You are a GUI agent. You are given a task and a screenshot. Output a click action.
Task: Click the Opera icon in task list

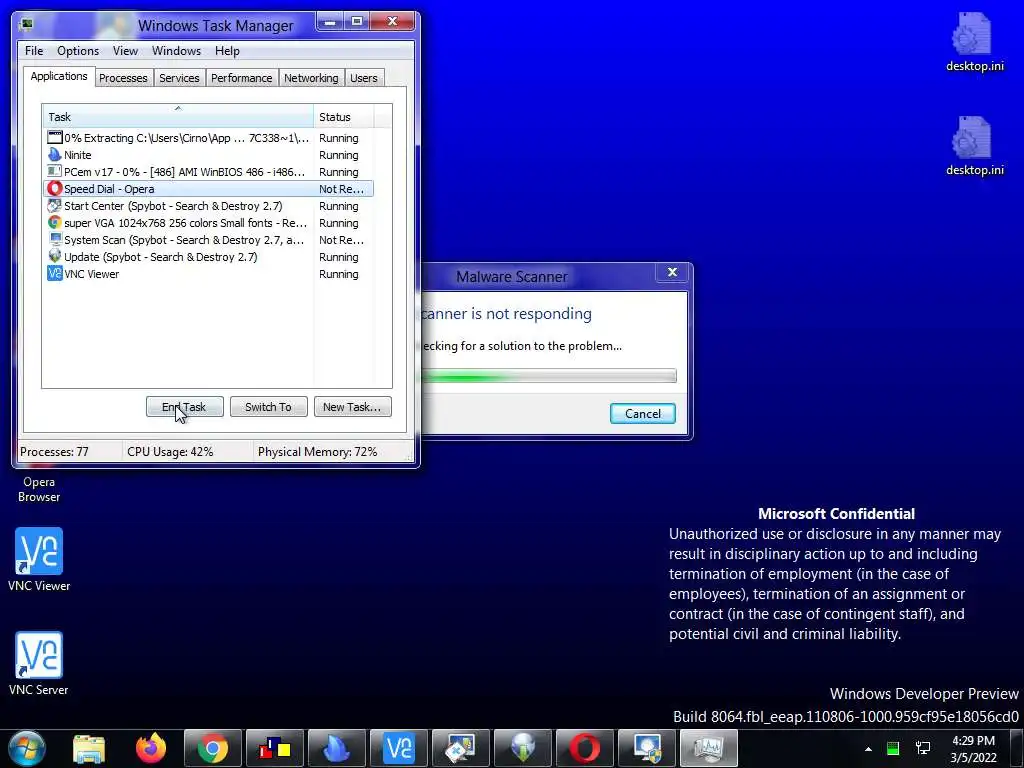[x=55, y=189]
